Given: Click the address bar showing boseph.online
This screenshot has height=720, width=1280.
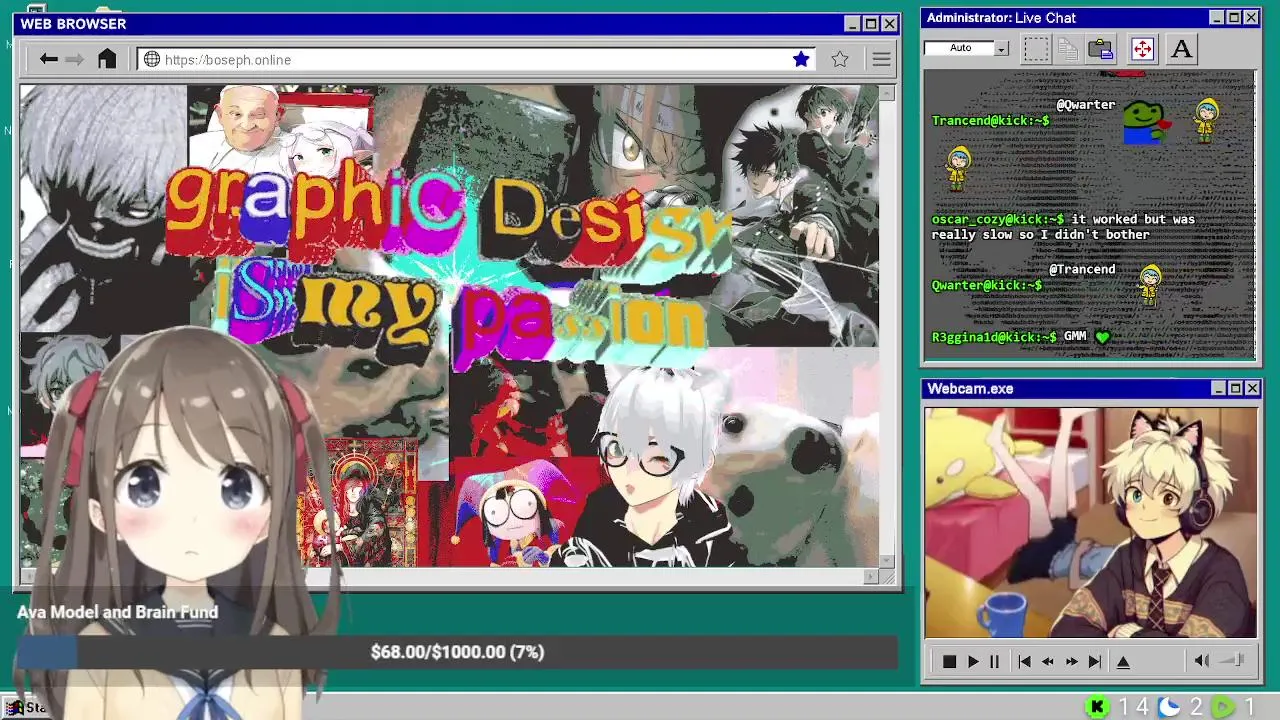Looking at the screenshot, I should 477,60.
